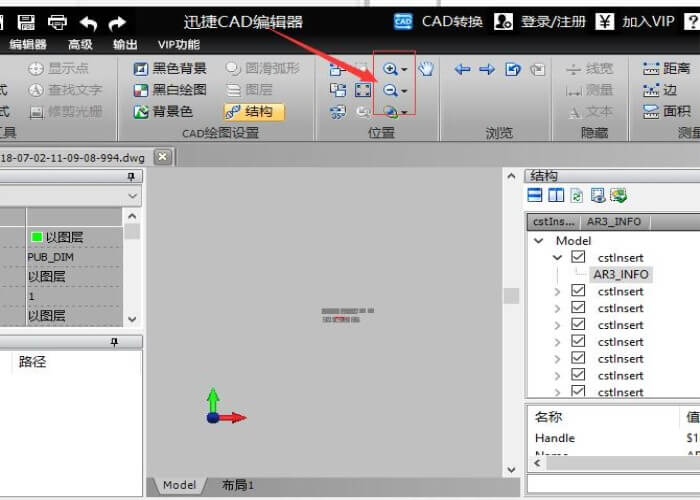This screenshot has width=700, height=500.
Task: Toggle 黑色背景 black background
Action: point(170,68)
